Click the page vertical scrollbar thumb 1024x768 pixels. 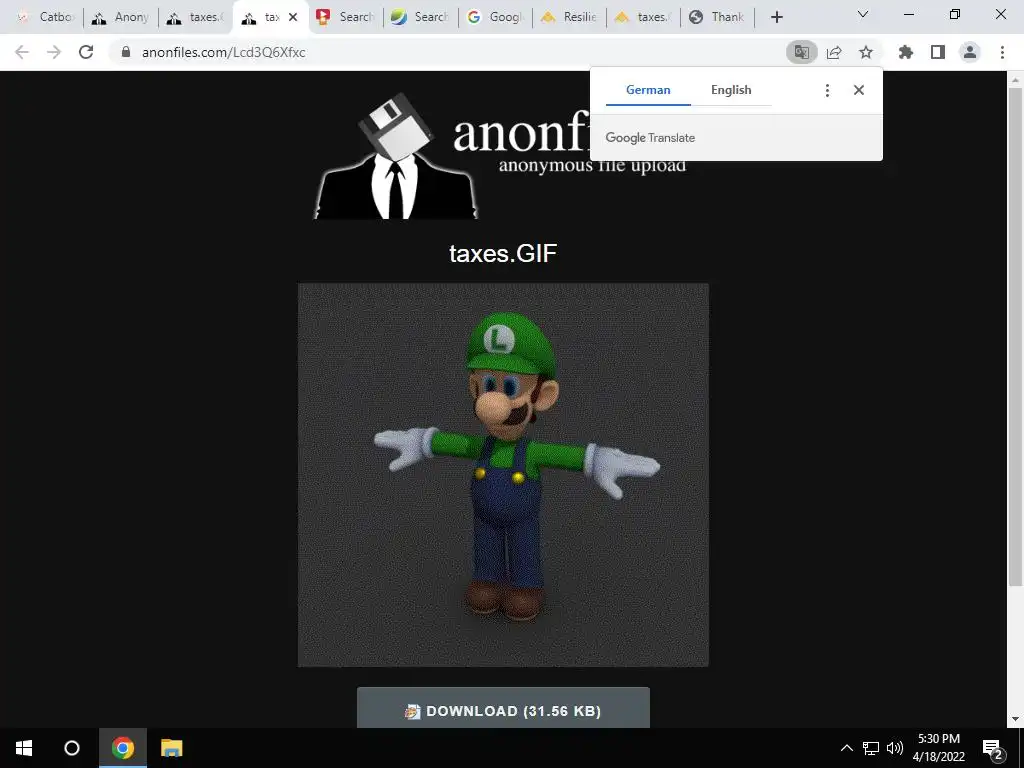pyautogui.click(x=1015, y=336)
